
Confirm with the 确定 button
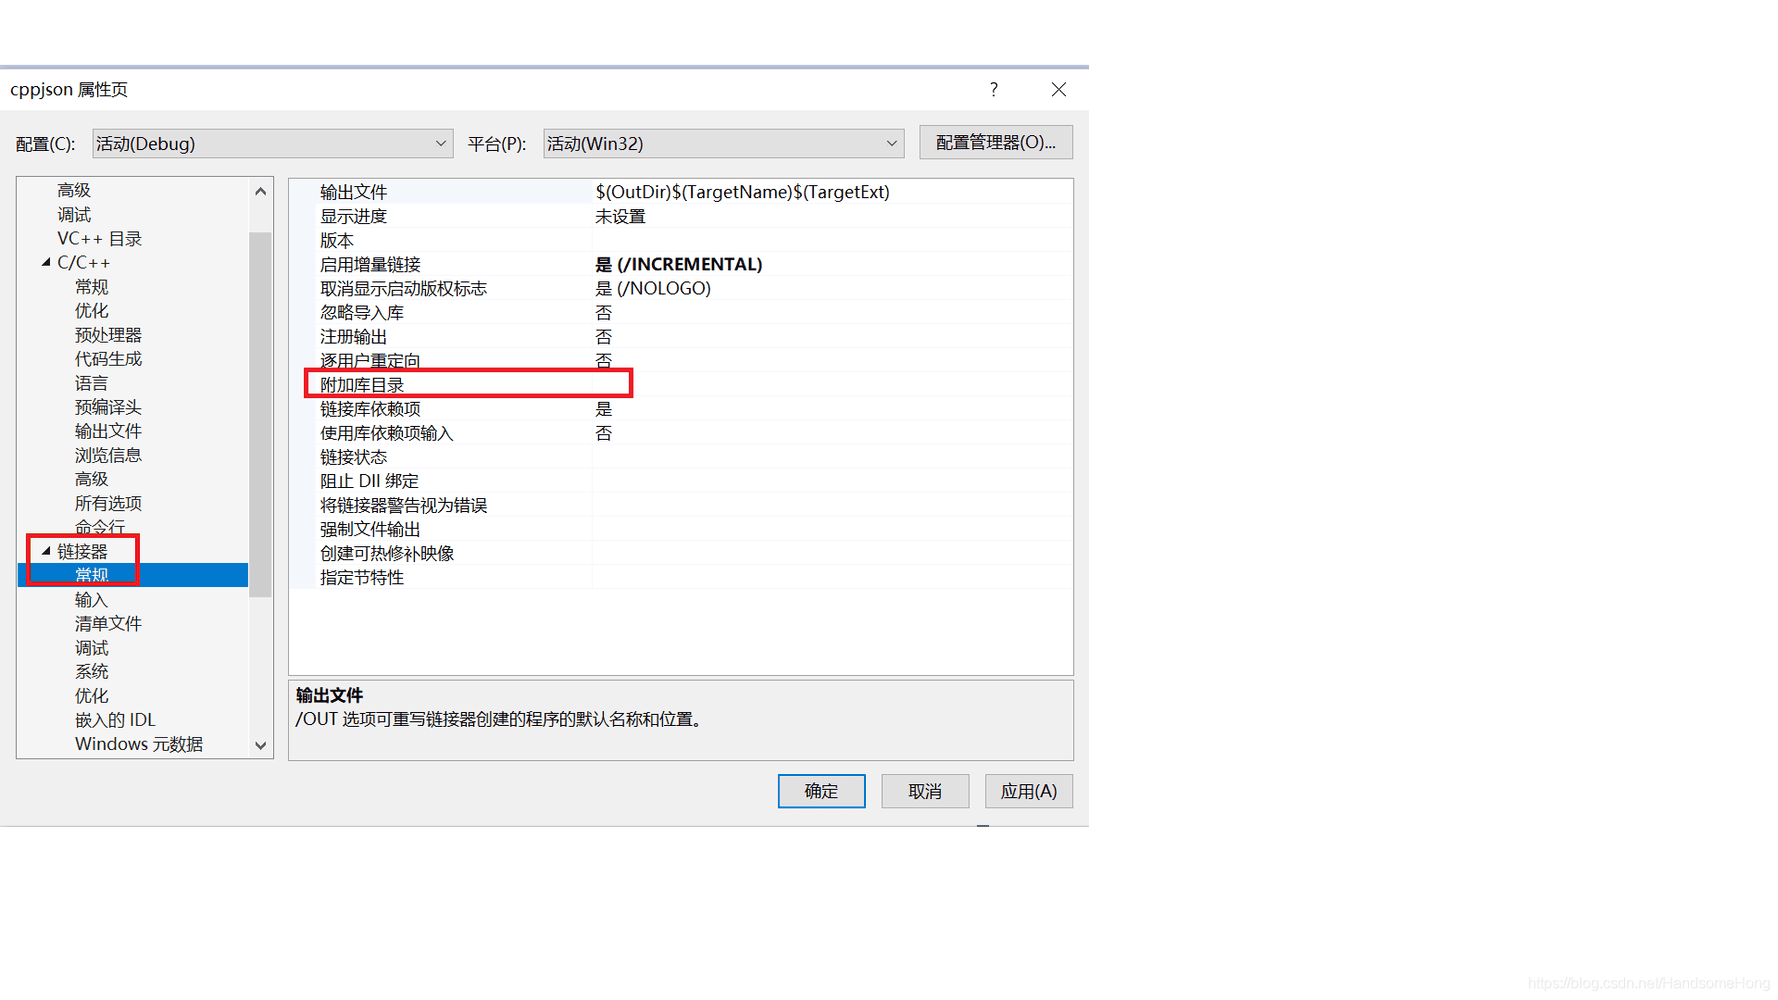click(821, 791)
